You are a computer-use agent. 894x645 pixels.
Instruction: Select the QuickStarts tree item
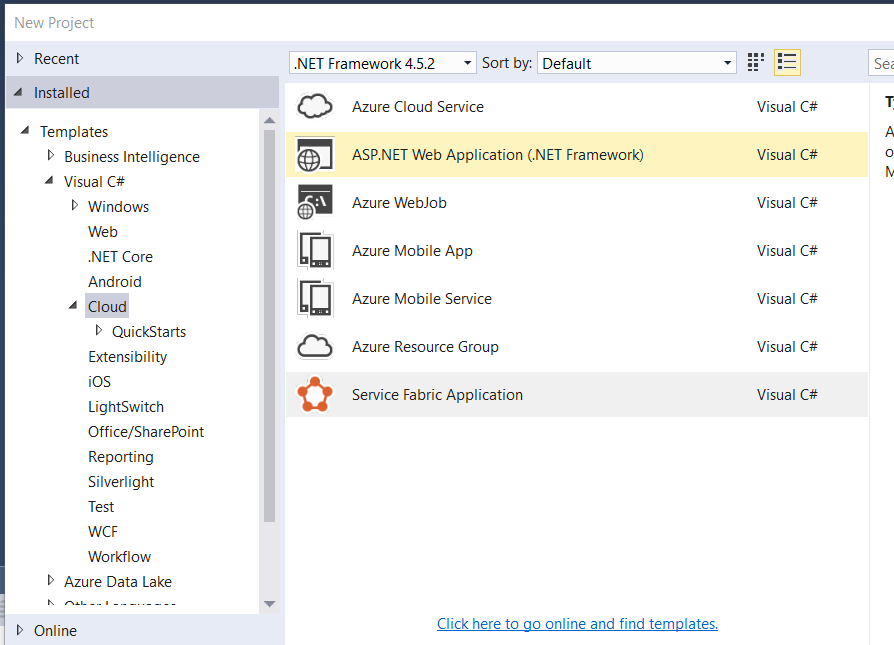coord(149,332)
